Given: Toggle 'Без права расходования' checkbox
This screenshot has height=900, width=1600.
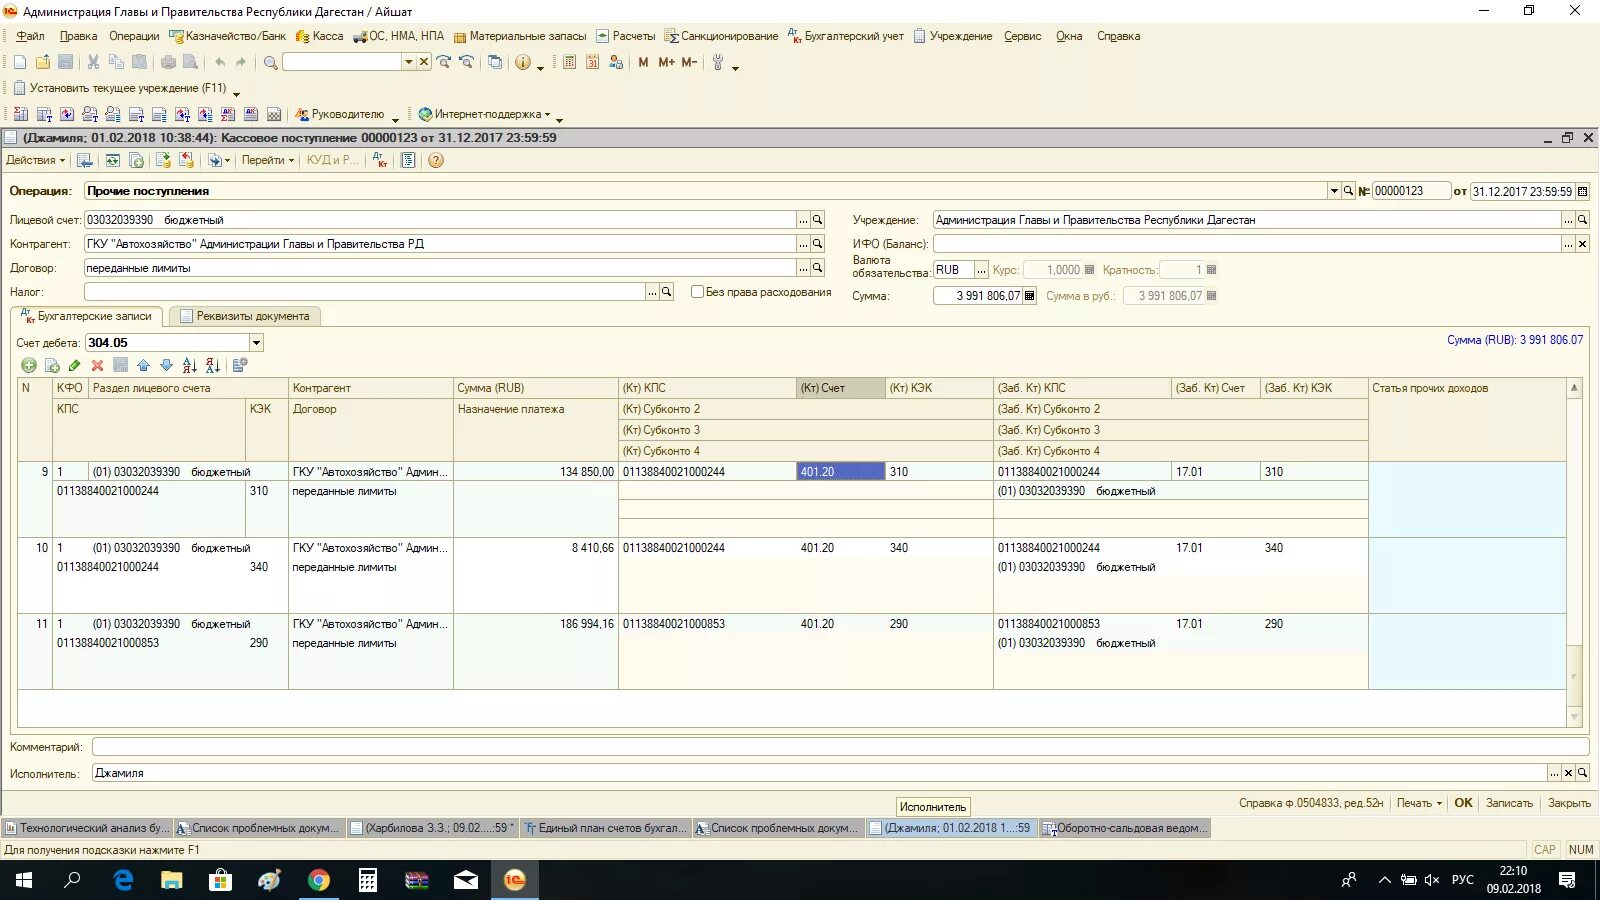Looking at the screenshot, I should (697, 292).
